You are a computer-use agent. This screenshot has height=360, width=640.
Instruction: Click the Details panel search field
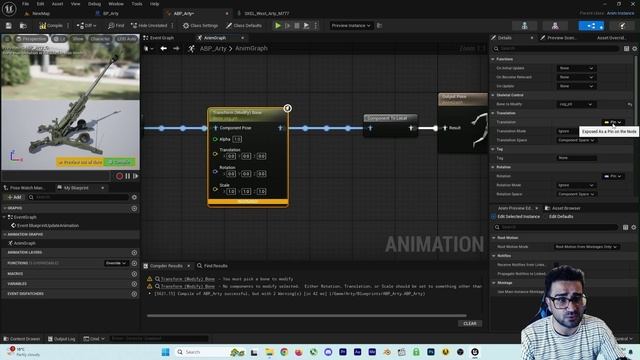point(556,49)
